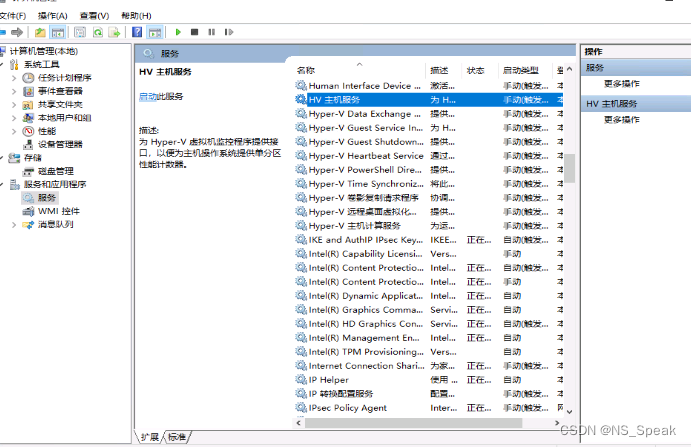Select IPsec Policy Agent service
The image size is (691, 447).
429,408
